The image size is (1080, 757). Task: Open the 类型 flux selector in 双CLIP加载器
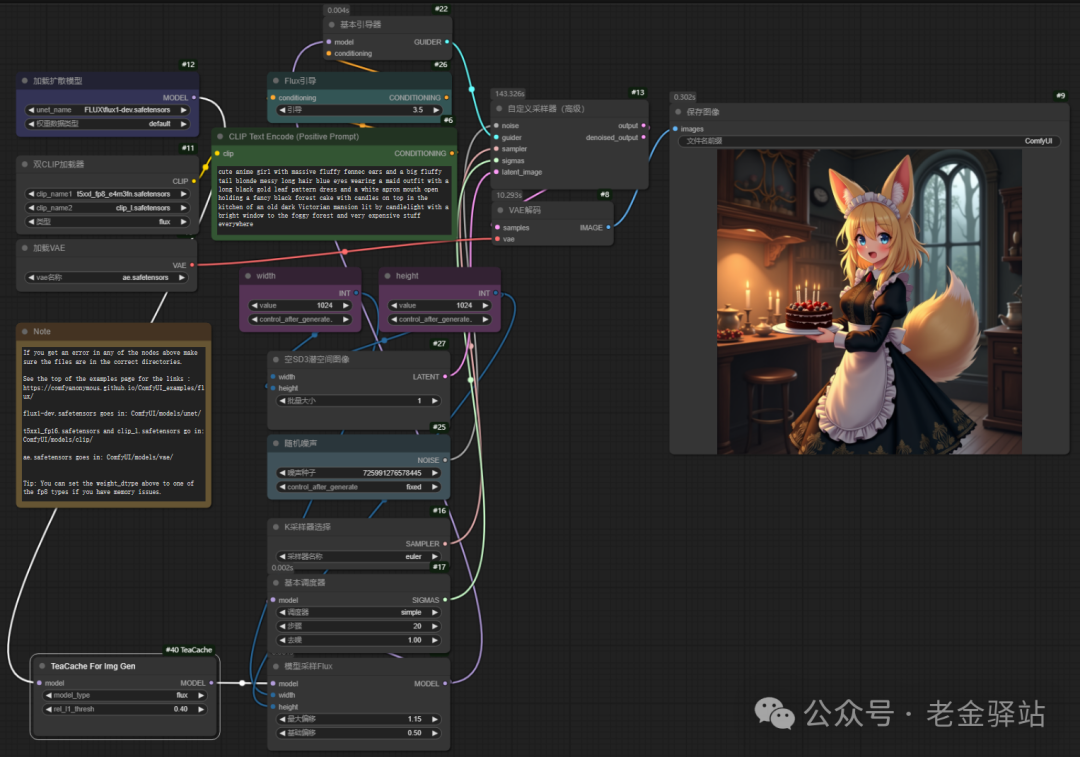[x=107, y=222]
